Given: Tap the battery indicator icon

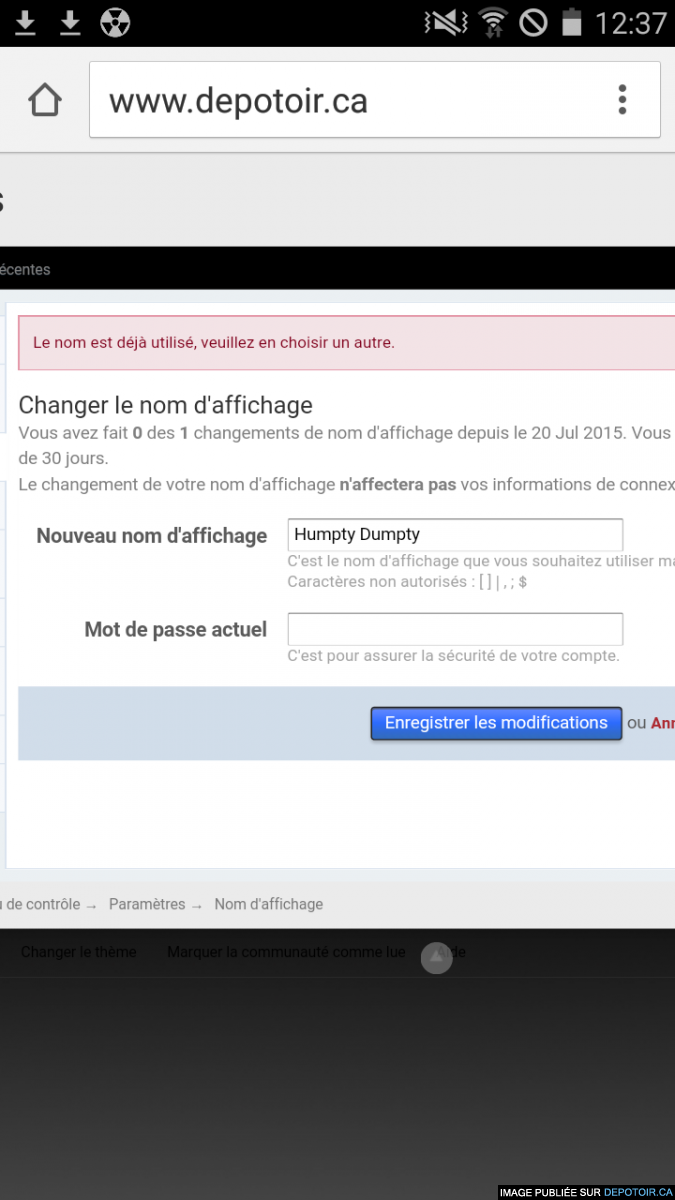Looking at the screenshot, I should (x=571, y=22).
